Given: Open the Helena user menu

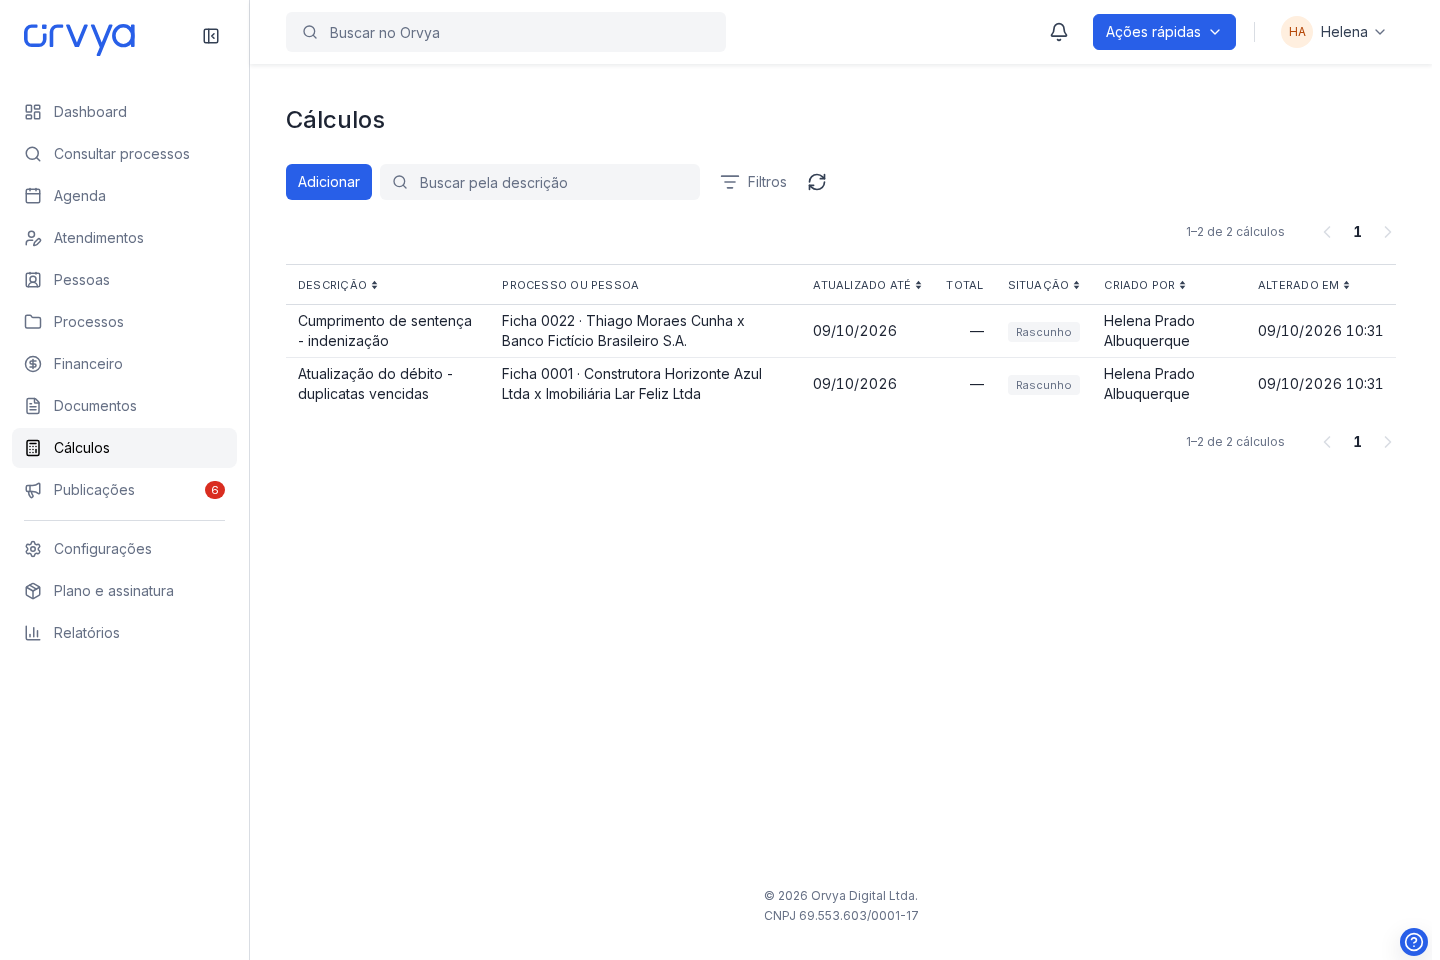Looking at the screenshot, I should point(1335,32).
